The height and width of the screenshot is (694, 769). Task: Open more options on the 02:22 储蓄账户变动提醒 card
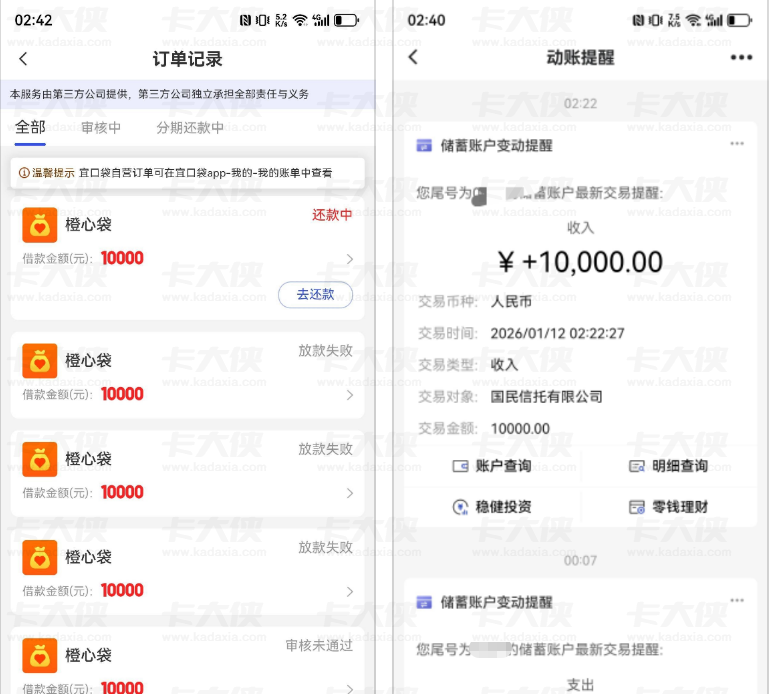tap(737, 144)
